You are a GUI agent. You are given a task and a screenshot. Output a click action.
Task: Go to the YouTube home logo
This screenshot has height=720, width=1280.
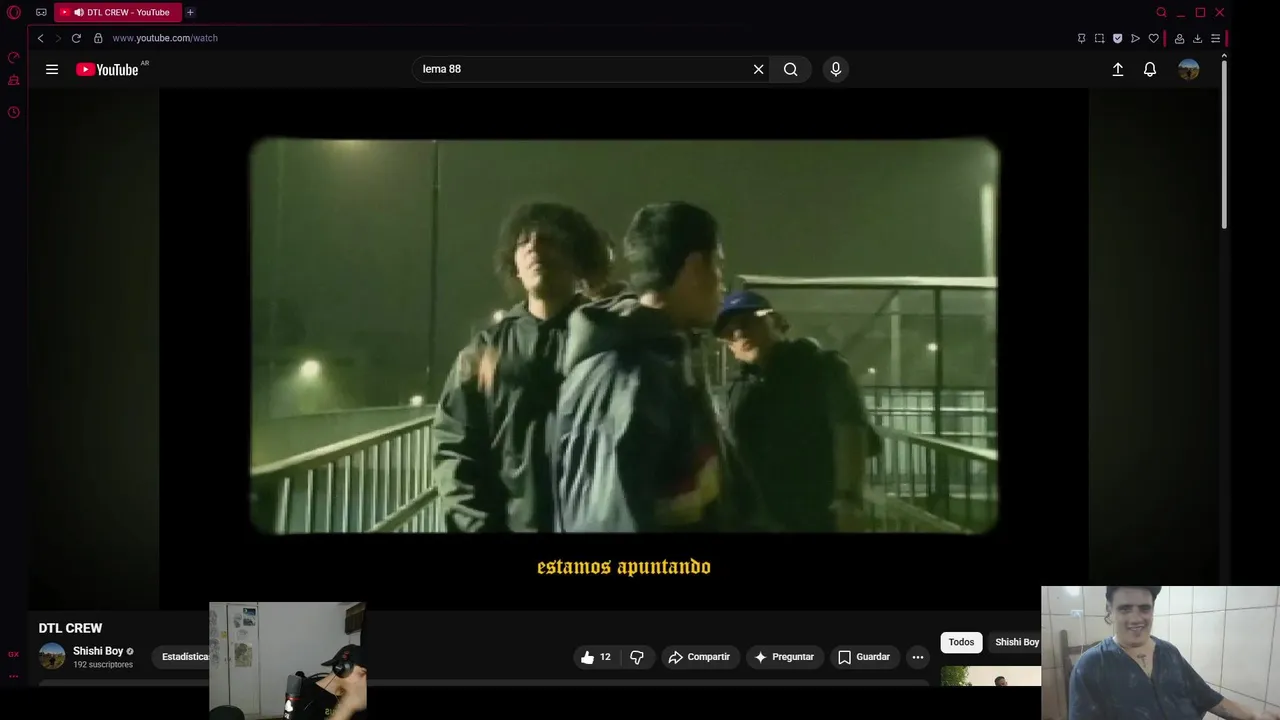tap(108, 69)
